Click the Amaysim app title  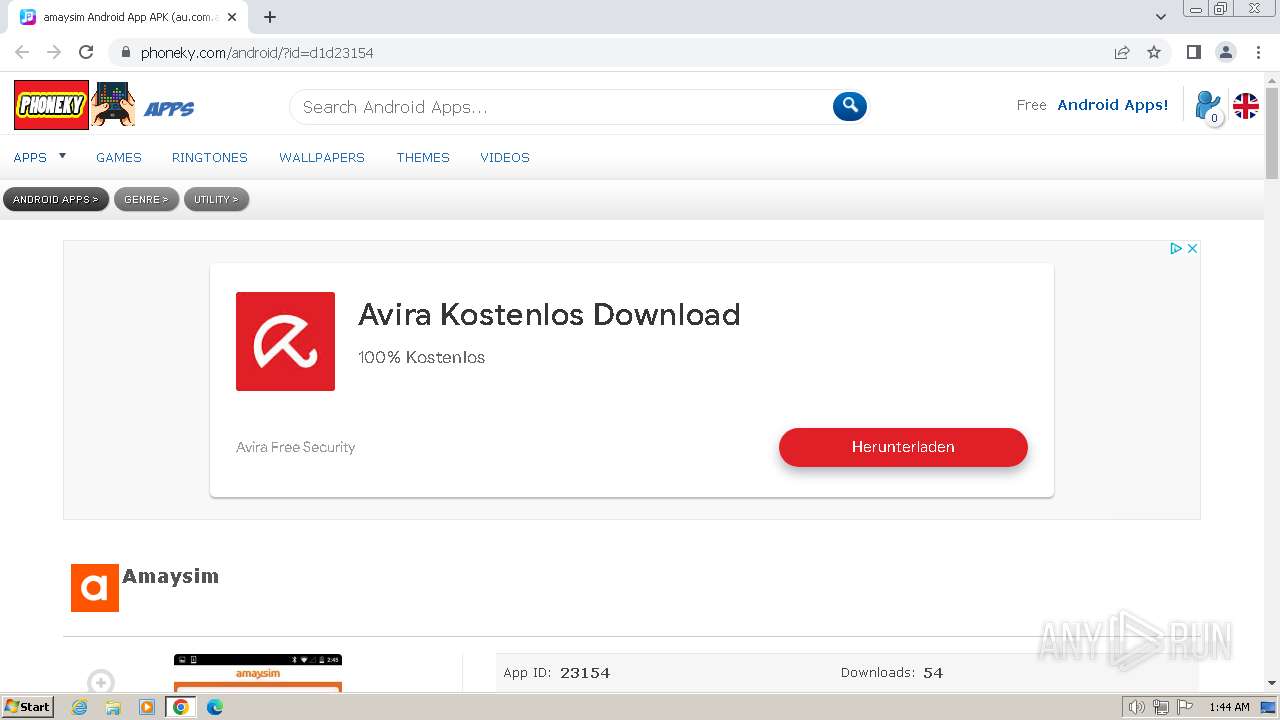[x=170, y=576]
